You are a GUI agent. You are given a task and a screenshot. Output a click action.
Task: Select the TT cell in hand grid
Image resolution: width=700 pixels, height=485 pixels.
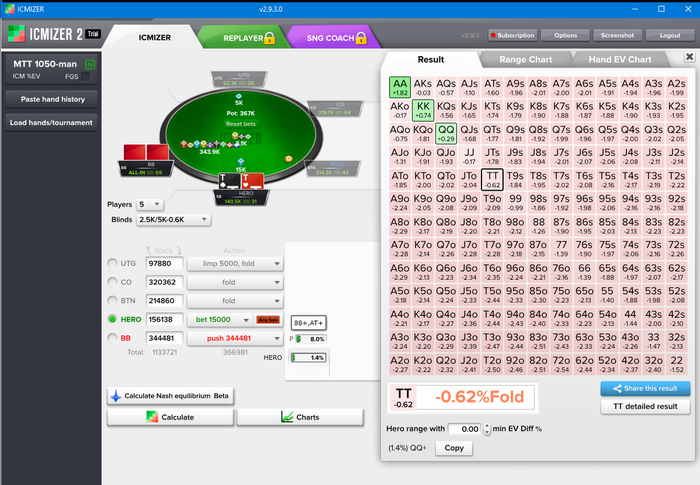pos(492,180)
